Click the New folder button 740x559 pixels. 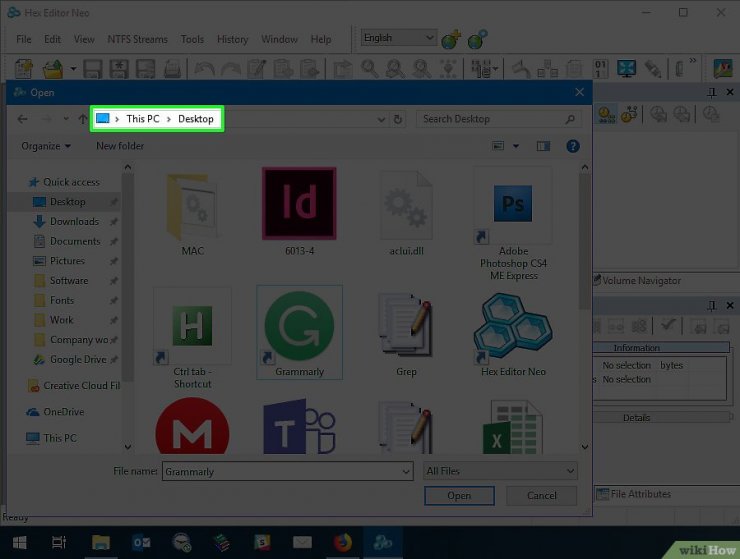[120, 146]
